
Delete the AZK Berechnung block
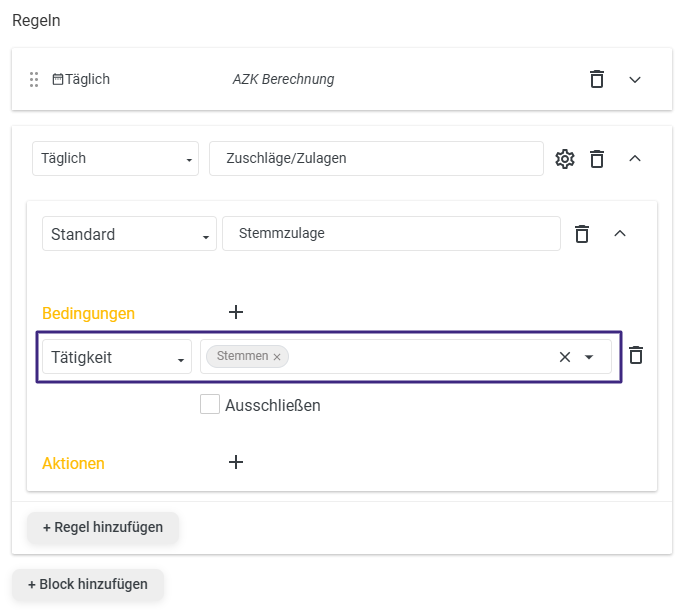[597, 79]
